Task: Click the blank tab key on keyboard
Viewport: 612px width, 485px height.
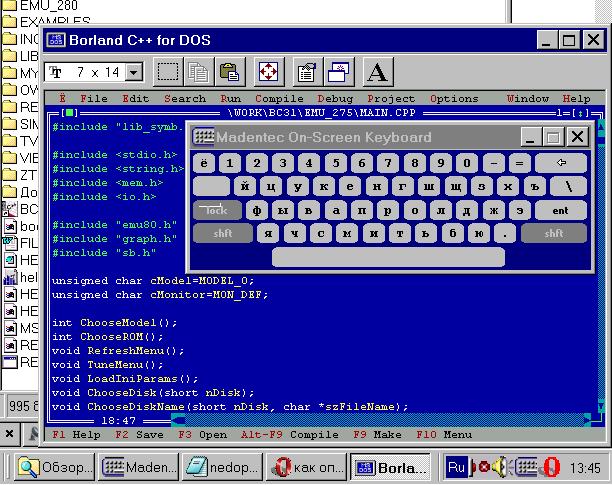Action: click(211, 187)
